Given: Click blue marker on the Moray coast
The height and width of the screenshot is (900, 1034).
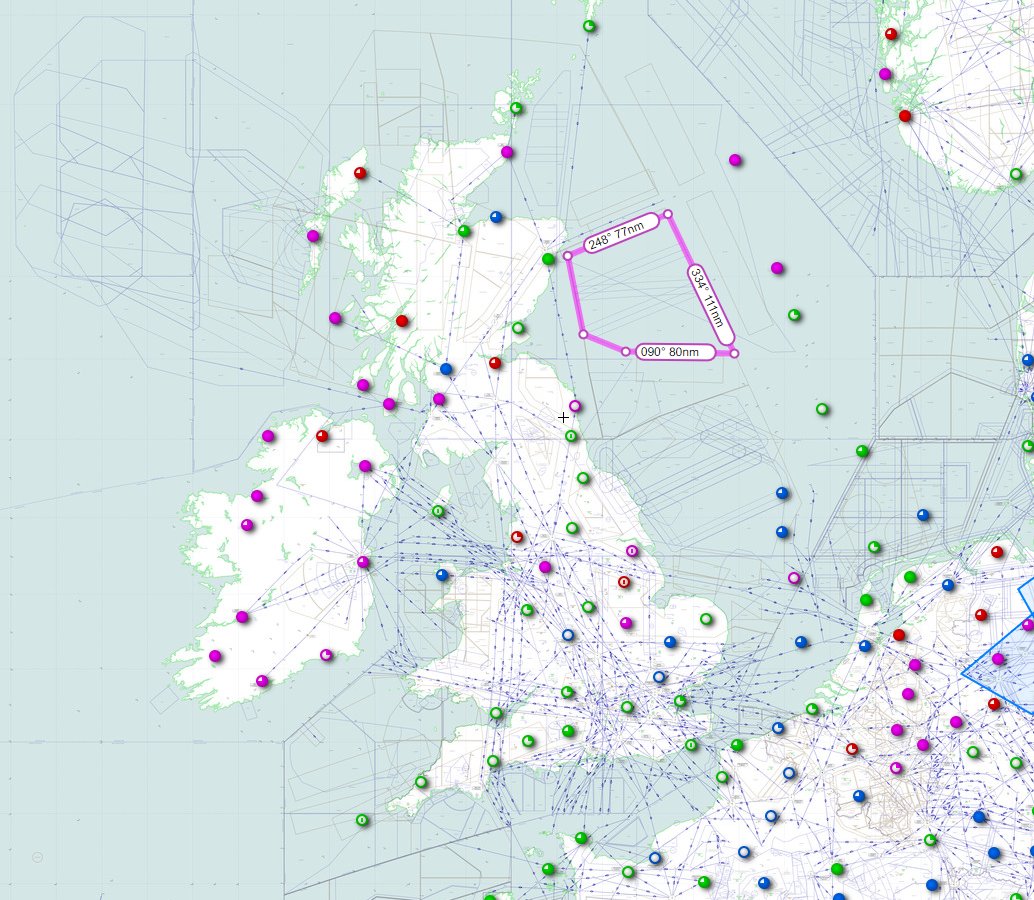Looking at the screenshot, I should (496, 217).
